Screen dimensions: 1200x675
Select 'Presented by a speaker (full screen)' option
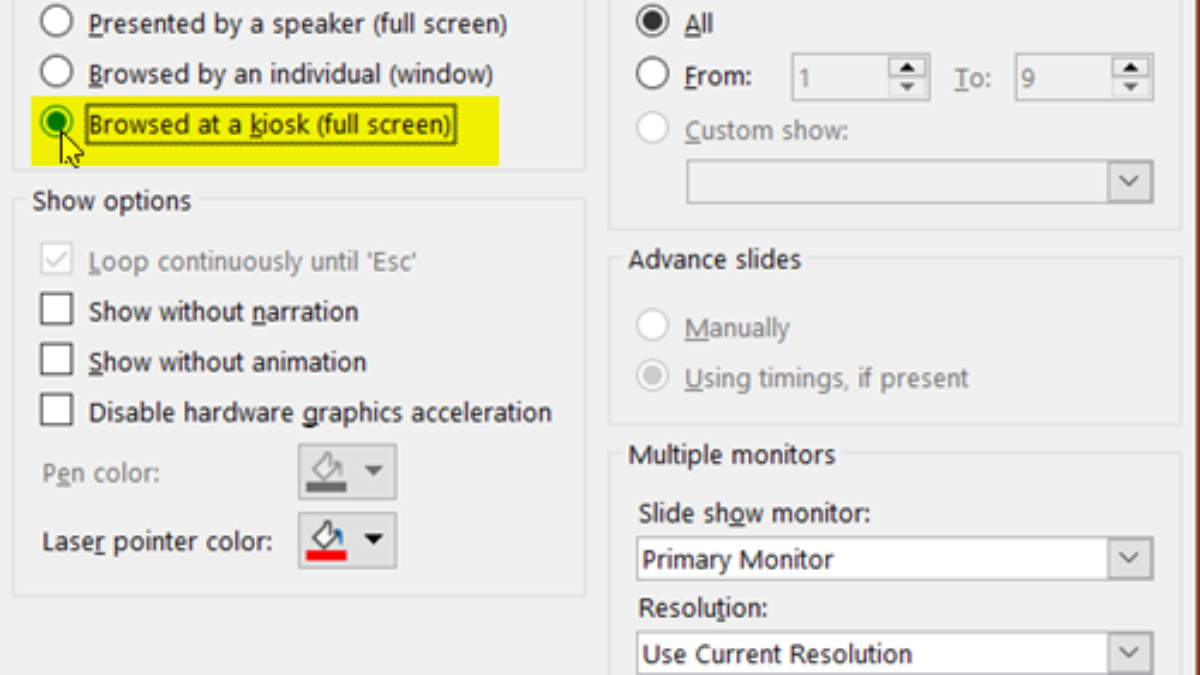coord(57,22)
